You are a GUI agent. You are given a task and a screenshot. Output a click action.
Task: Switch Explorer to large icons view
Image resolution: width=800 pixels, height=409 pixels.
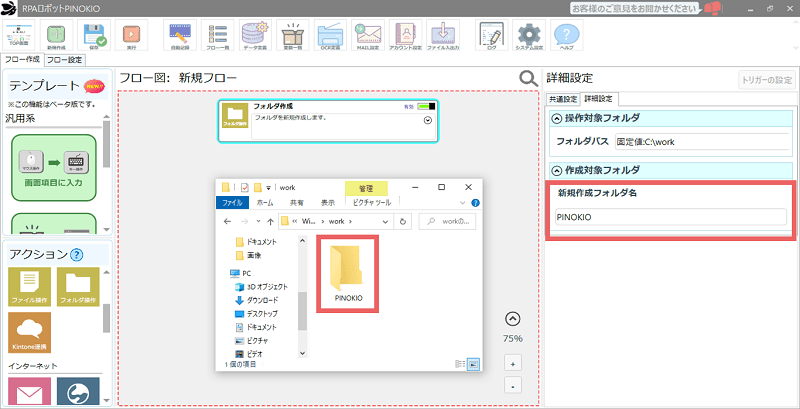click(x=474, y=364)
